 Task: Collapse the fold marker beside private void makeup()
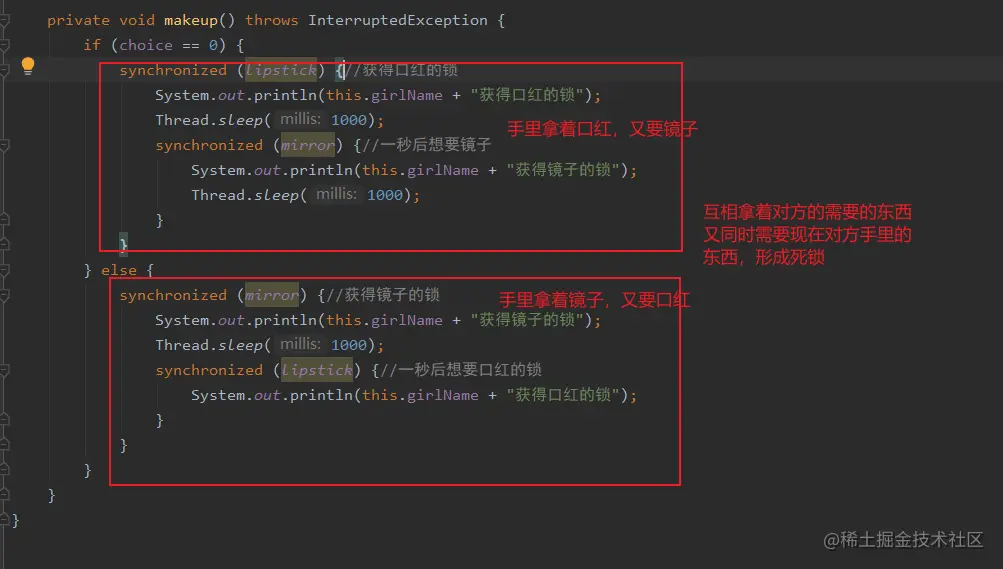[4, 20]
